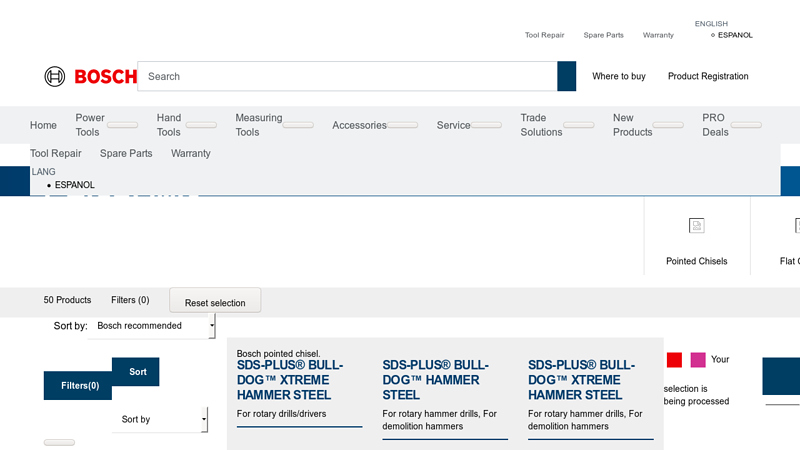
Task: Open Spare Parts link in top header
Action: (603, 35)
